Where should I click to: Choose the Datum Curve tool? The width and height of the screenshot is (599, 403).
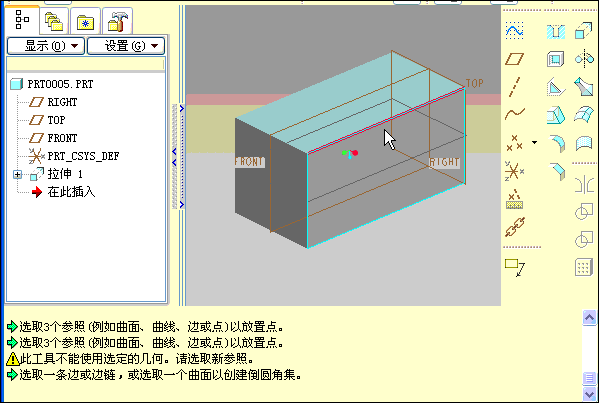(515, 113)
